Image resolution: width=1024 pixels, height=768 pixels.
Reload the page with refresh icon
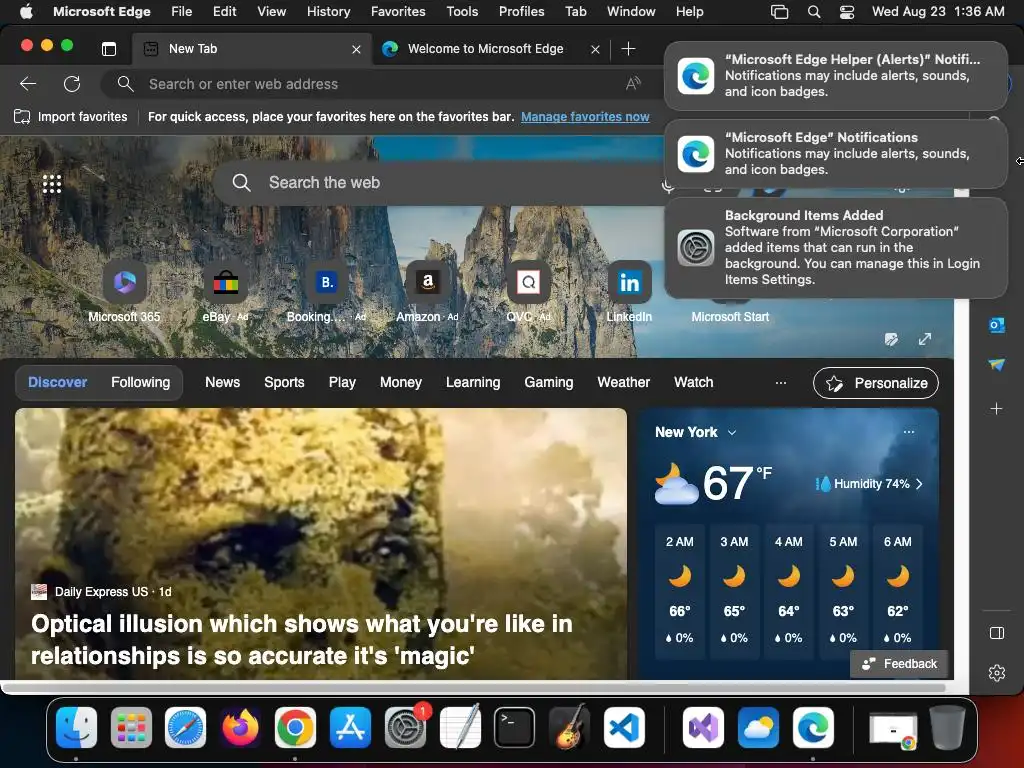click(x=72, y=84)
